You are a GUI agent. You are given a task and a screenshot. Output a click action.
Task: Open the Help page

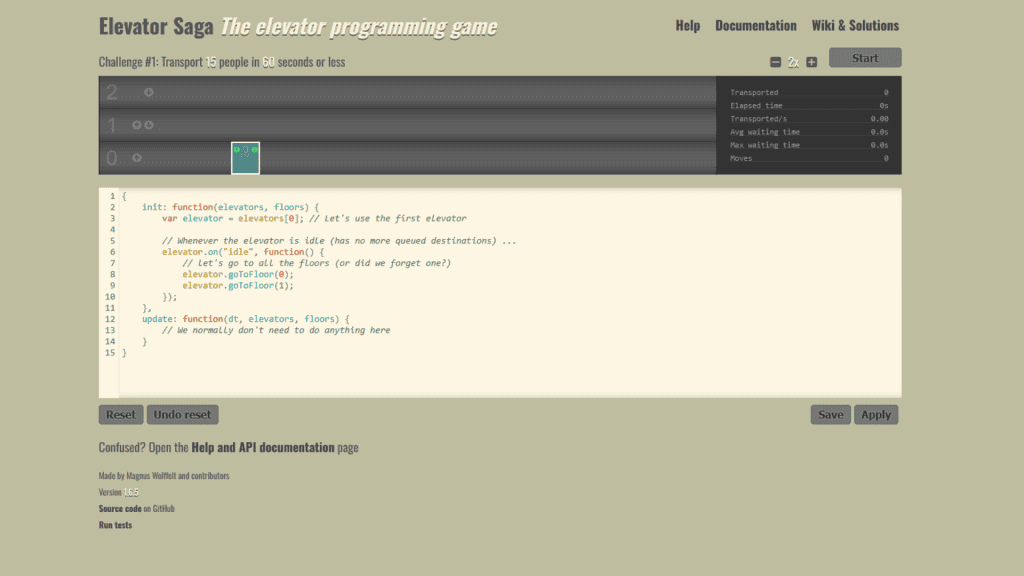coord(688,25)
